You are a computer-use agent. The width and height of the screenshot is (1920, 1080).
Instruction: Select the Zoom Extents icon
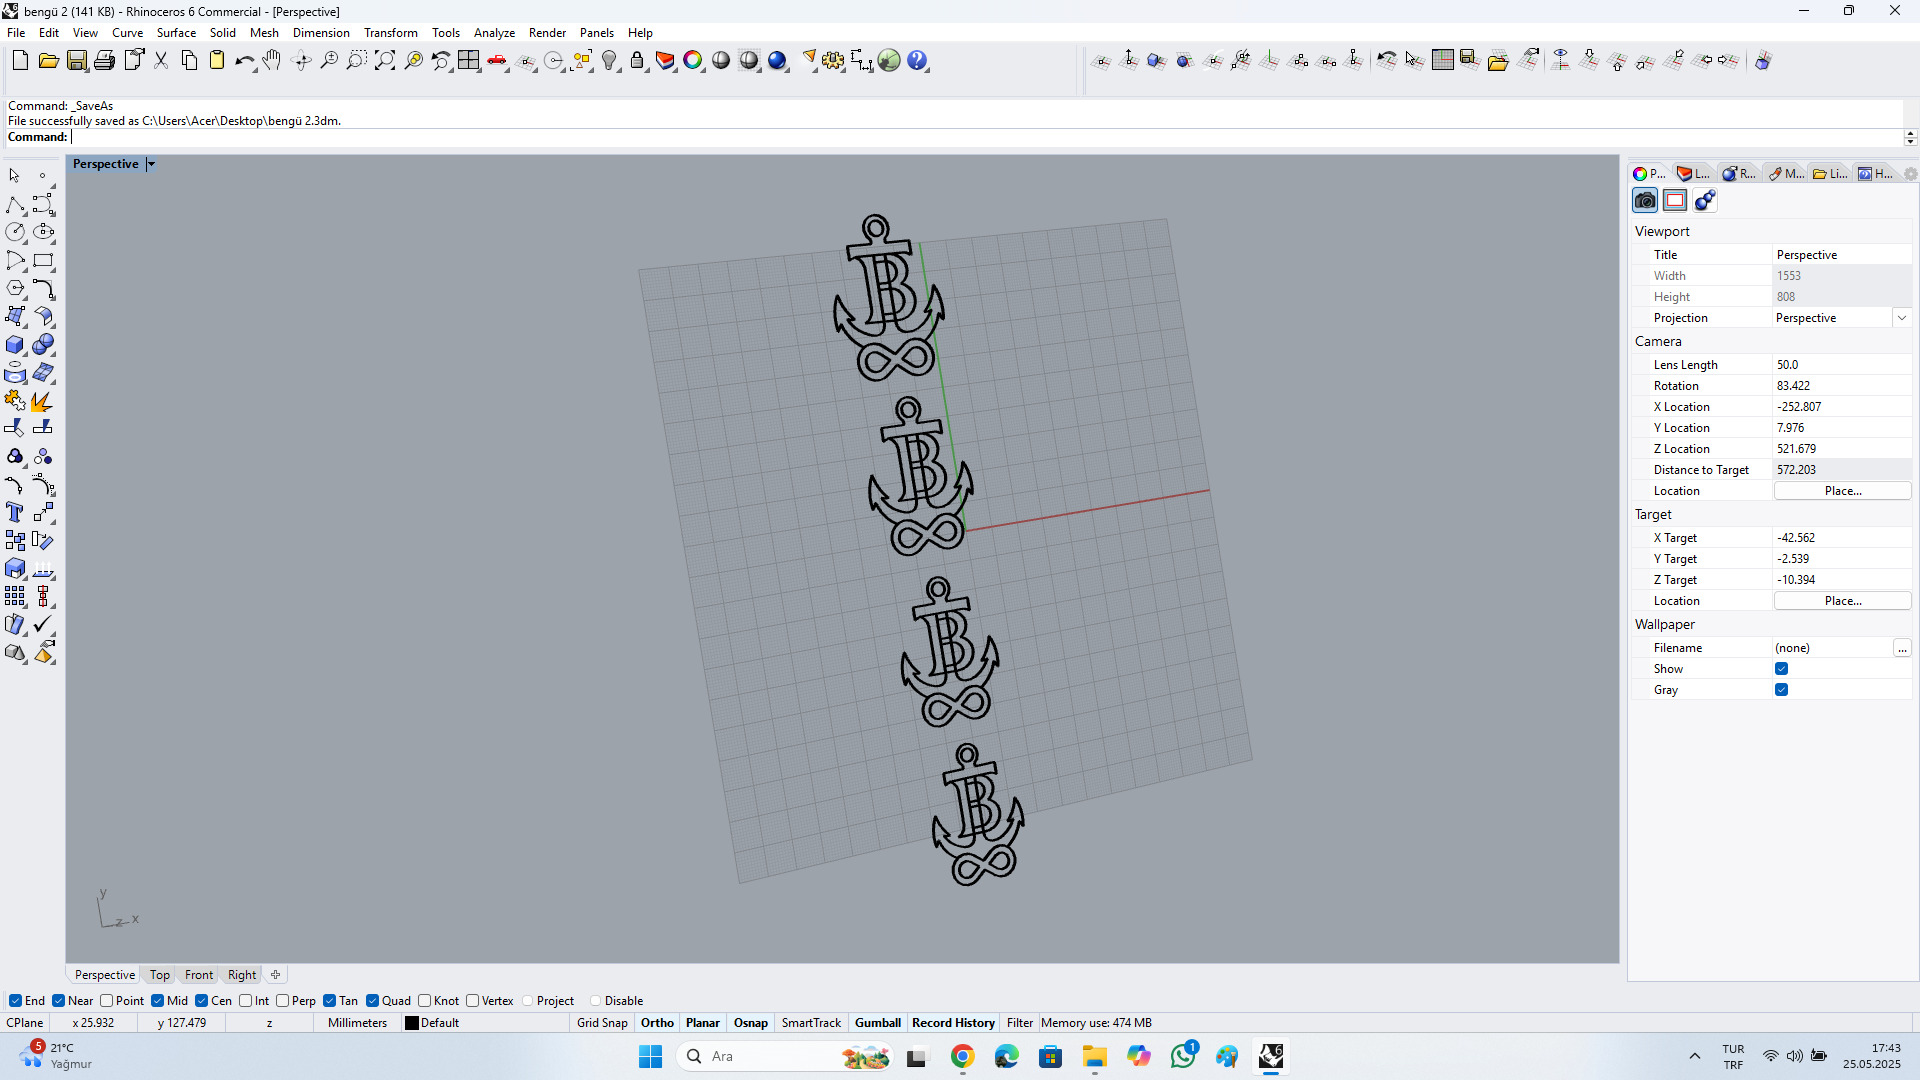point(385,61)
